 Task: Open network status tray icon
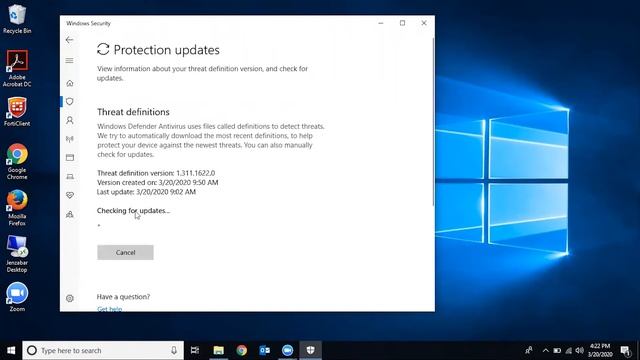(569, 350)
